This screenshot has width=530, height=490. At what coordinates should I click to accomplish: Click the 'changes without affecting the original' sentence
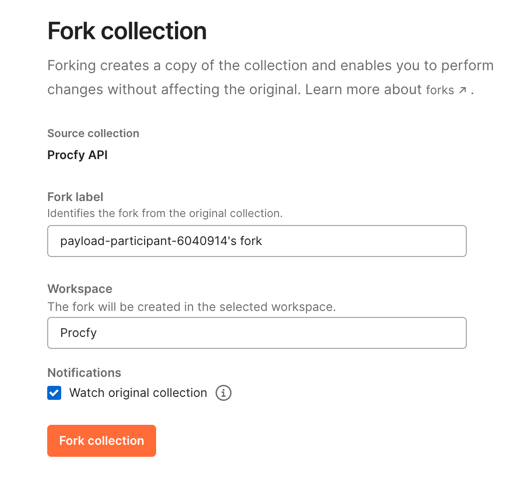click(x=174, y=90)
